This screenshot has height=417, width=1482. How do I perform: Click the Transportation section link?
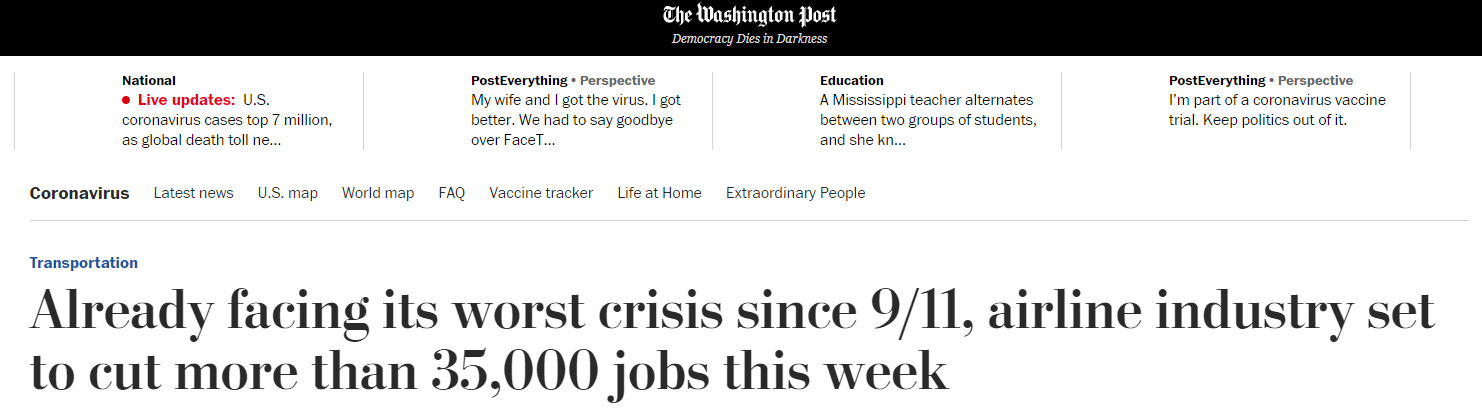tap(84, 263)
